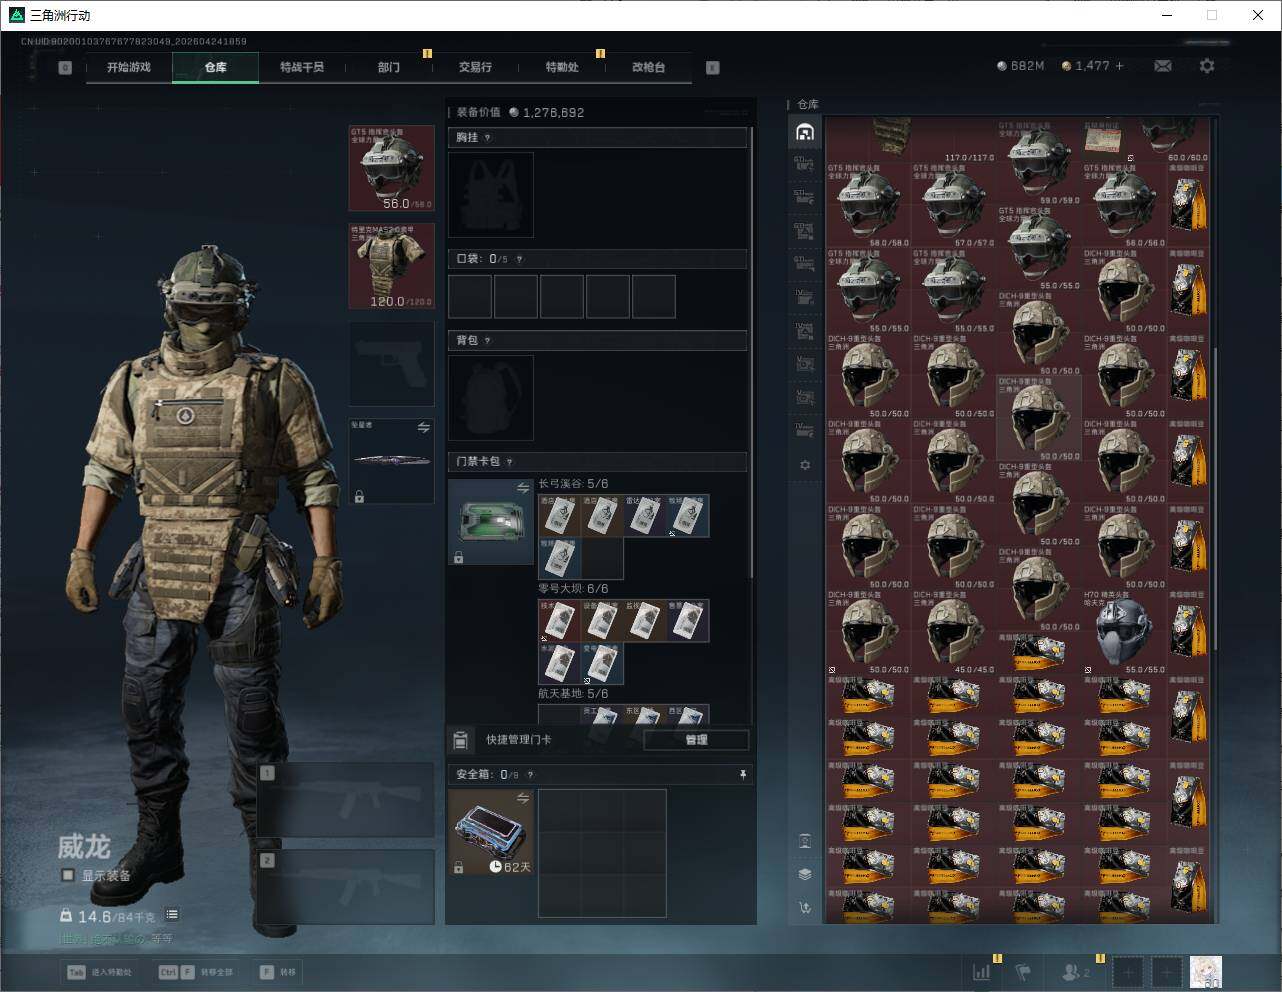This screenshot has width=1282, height=992.
Task: Click the help icon next to 口袋
Action: [x=518, y=259]
